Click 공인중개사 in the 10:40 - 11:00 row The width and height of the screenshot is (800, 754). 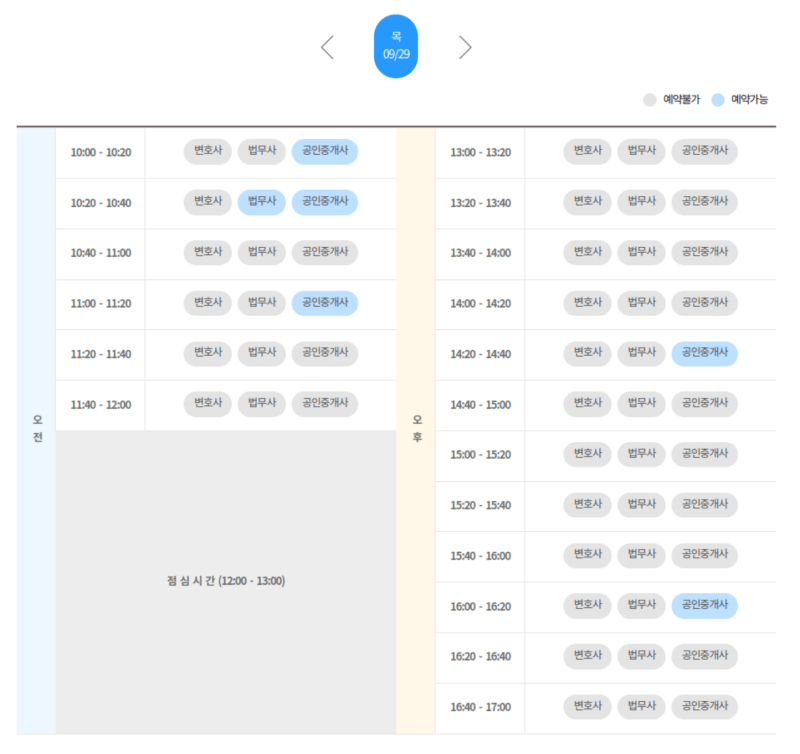pyautogui.click(x=325, y=253)
